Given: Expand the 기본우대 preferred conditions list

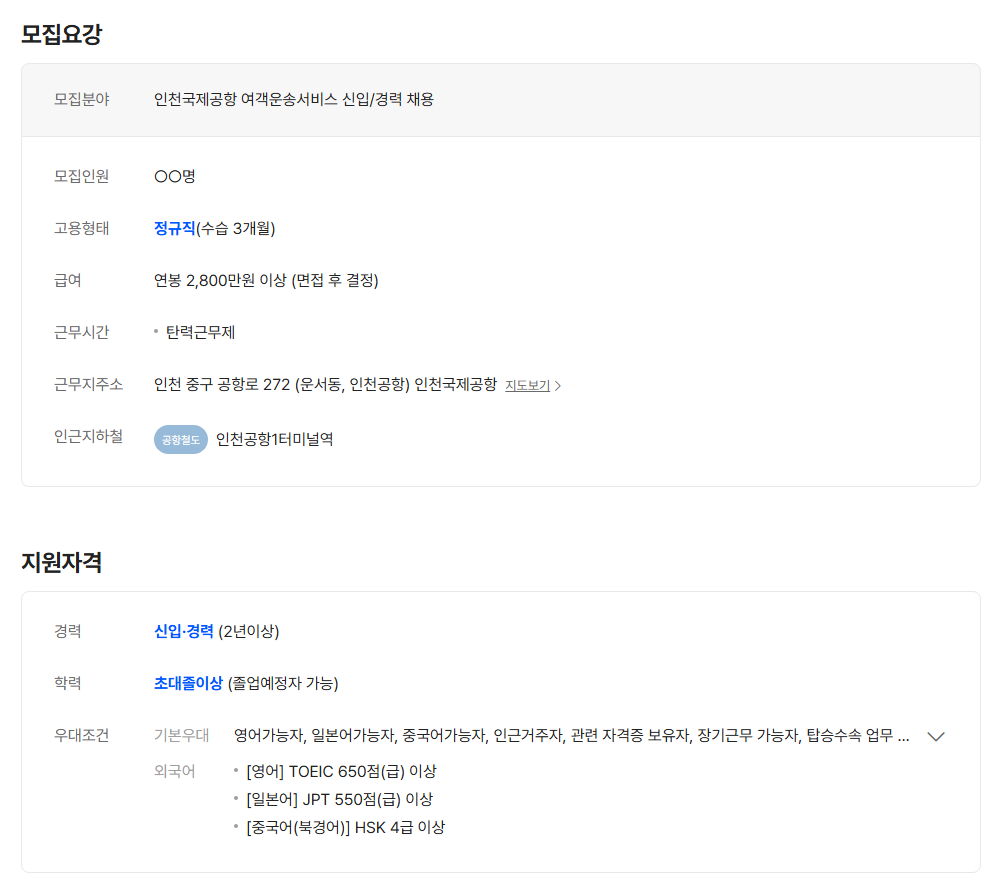Looking at the screenshot, I should [936, 736].
